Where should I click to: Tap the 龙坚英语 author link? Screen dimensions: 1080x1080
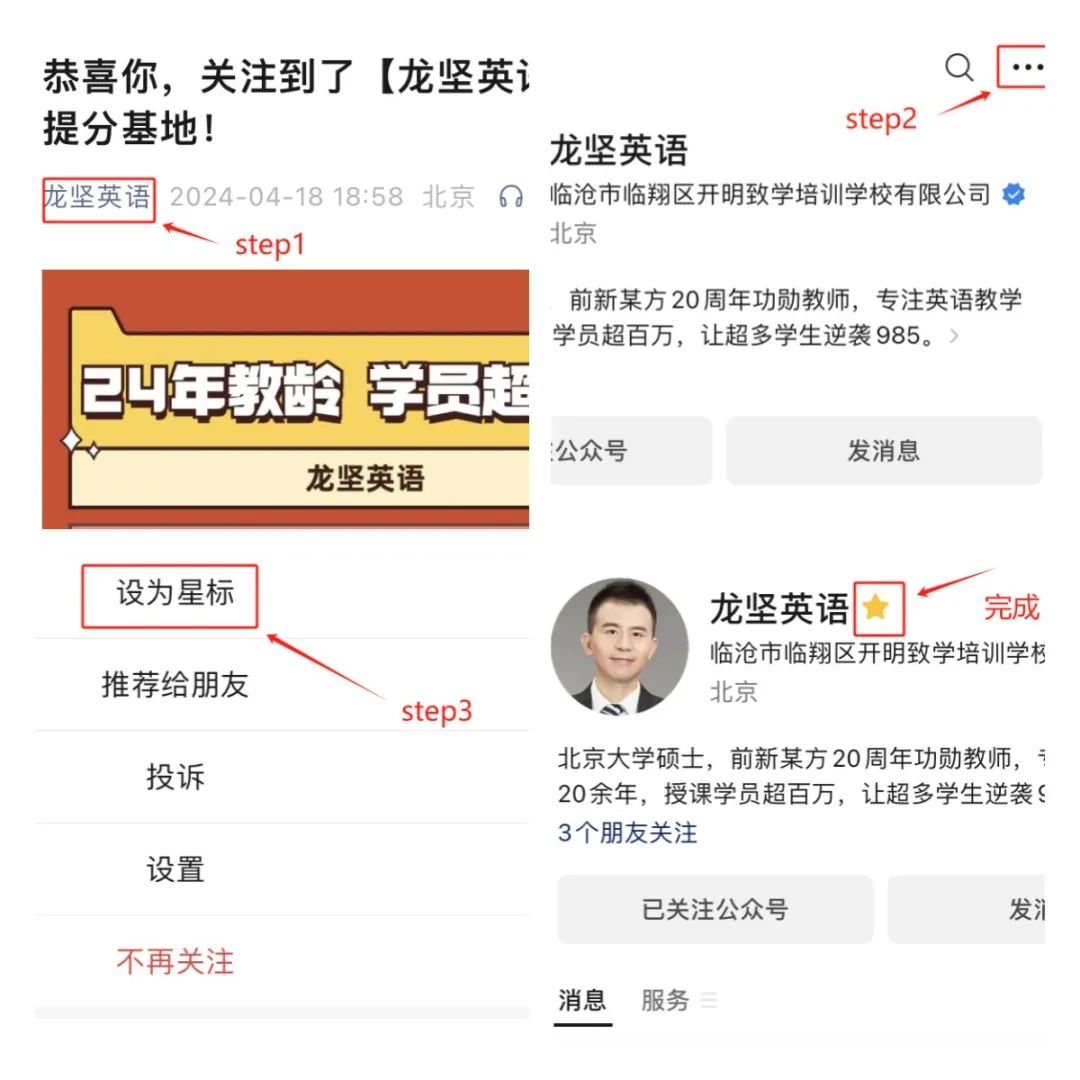coord(97,197)
